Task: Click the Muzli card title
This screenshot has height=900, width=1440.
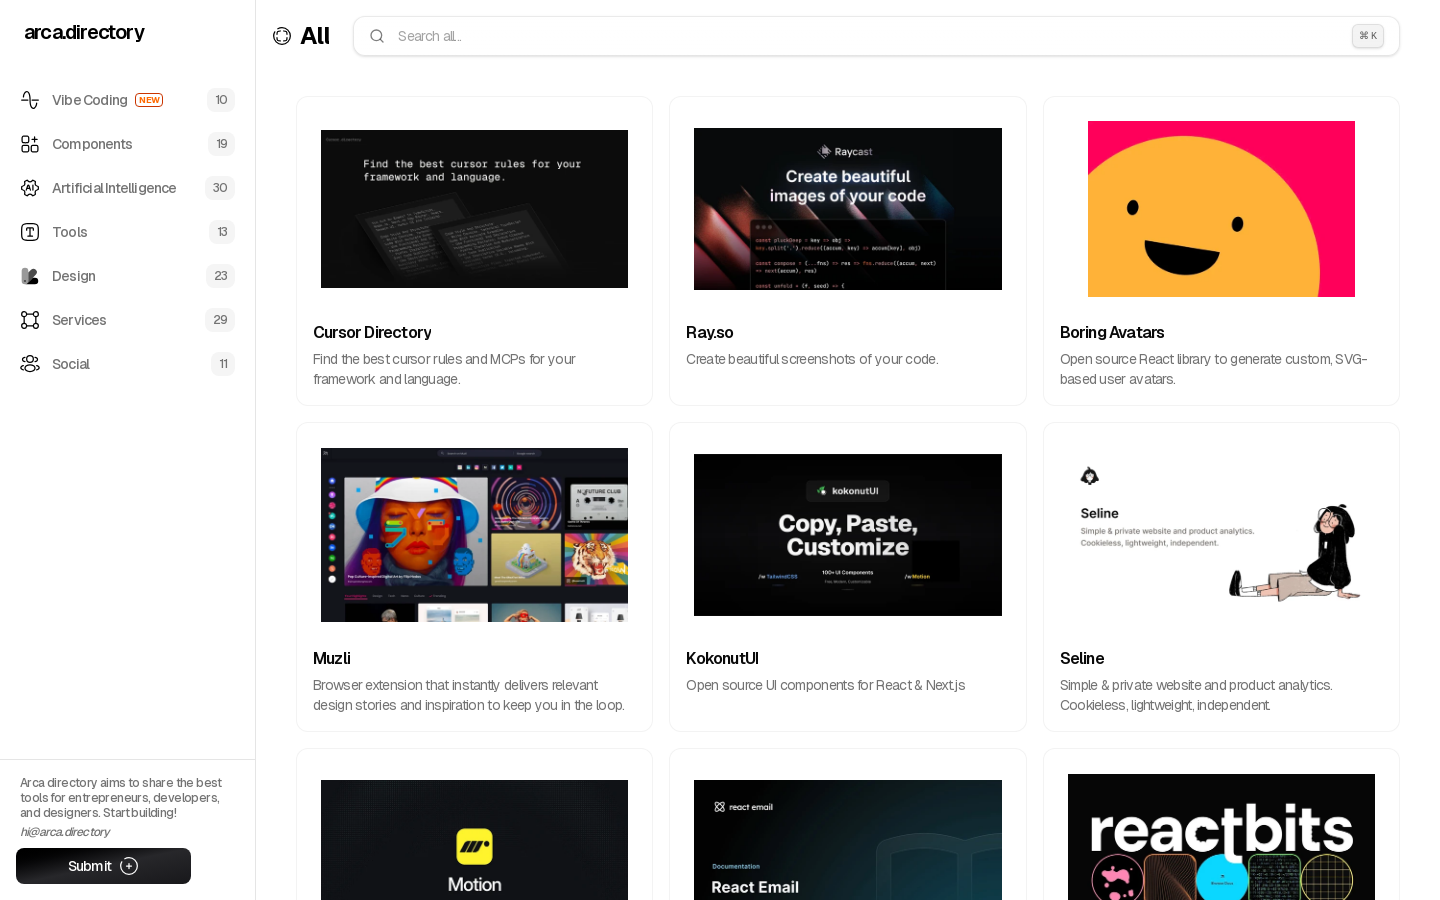Action: coord(332,658)
